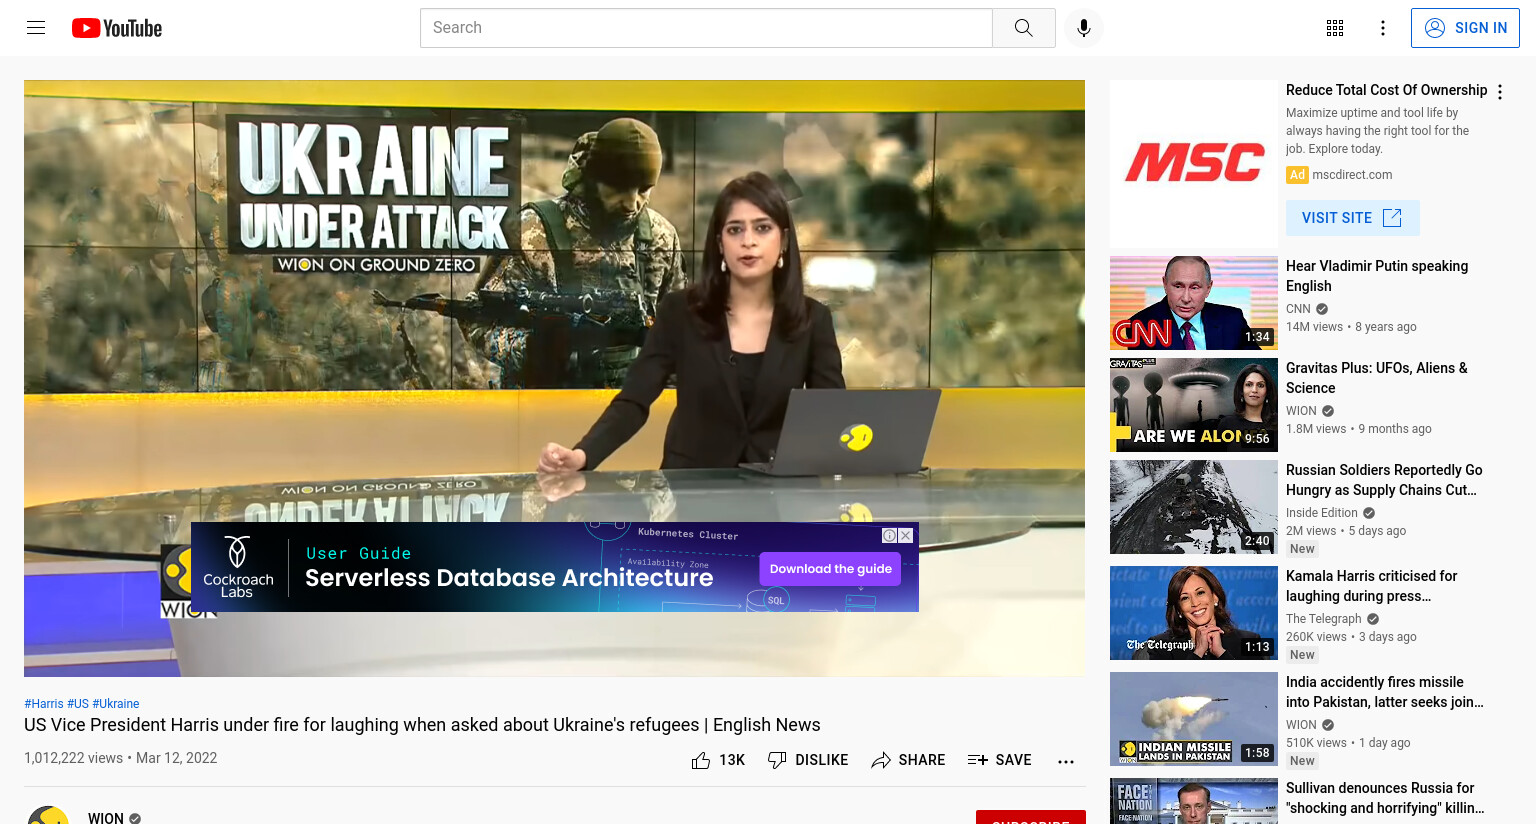Click VISIT SITE on MSC ad
Viewport: 1536px width, 824px height.
click(1352, 218)
